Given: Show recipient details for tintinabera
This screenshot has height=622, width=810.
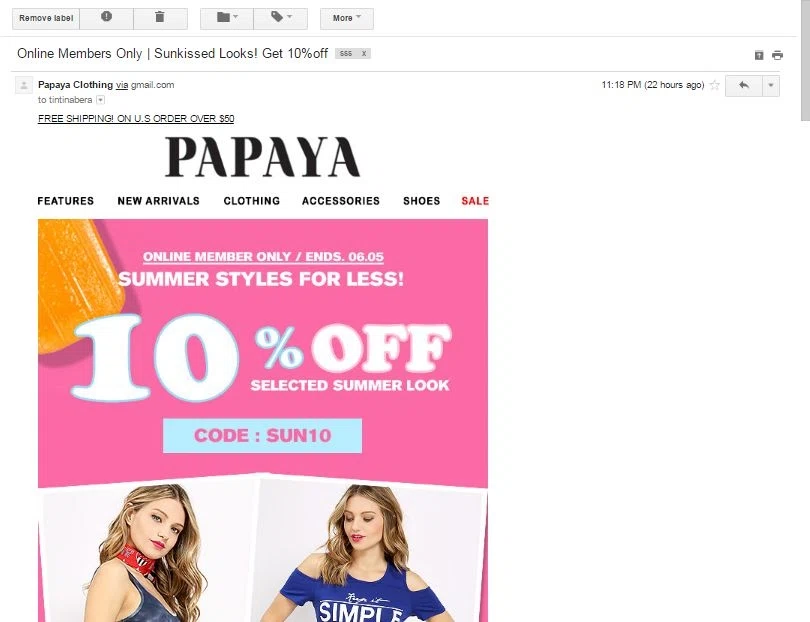Looking at the screenshot, I should pos(101,100).
